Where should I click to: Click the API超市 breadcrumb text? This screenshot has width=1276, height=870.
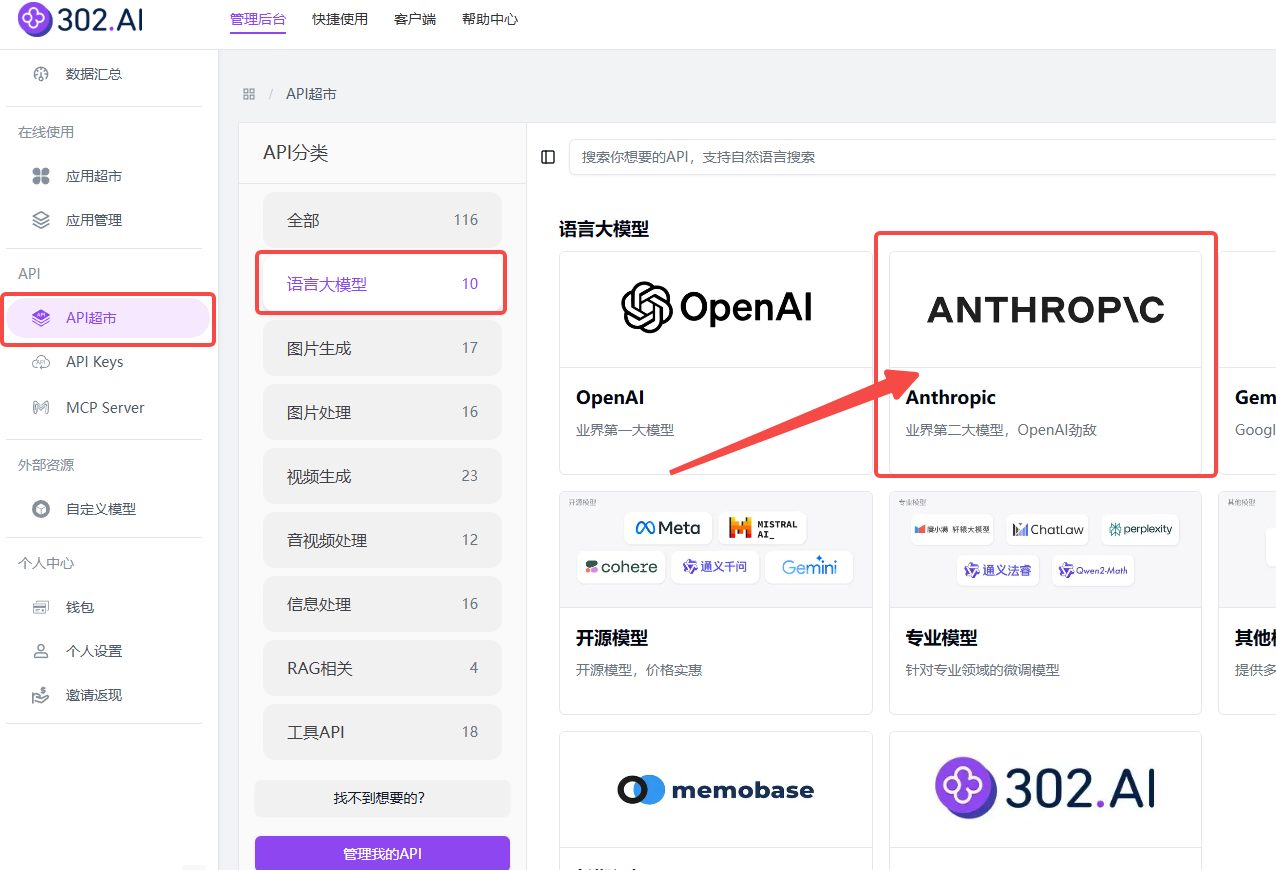click(x=311, y=94)
